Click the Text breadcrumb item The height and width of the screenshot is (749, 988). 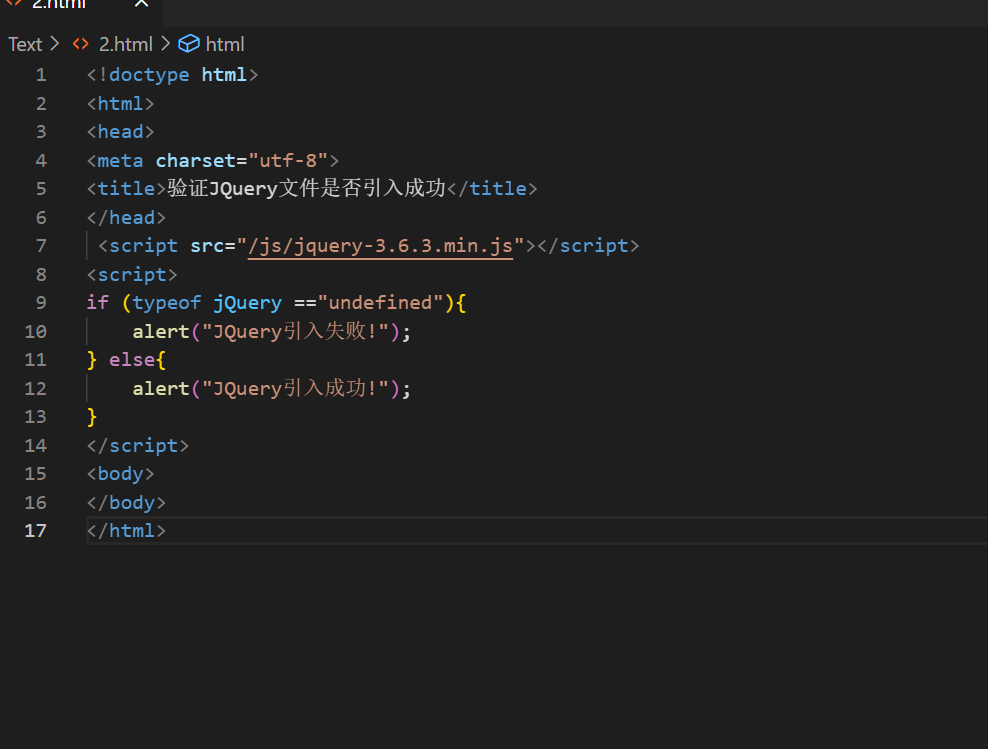(24, 44)
